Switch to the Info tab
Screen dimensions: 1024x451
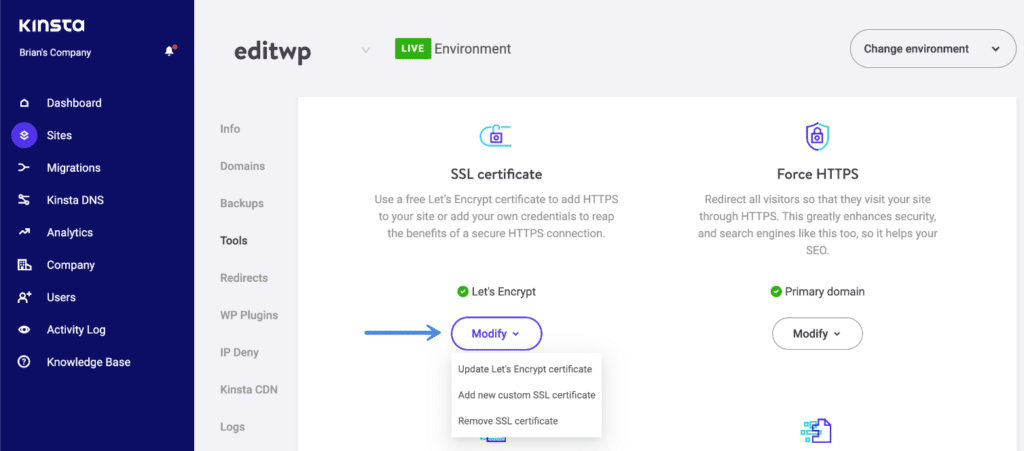pyautogui.click(x=230, y=129)
